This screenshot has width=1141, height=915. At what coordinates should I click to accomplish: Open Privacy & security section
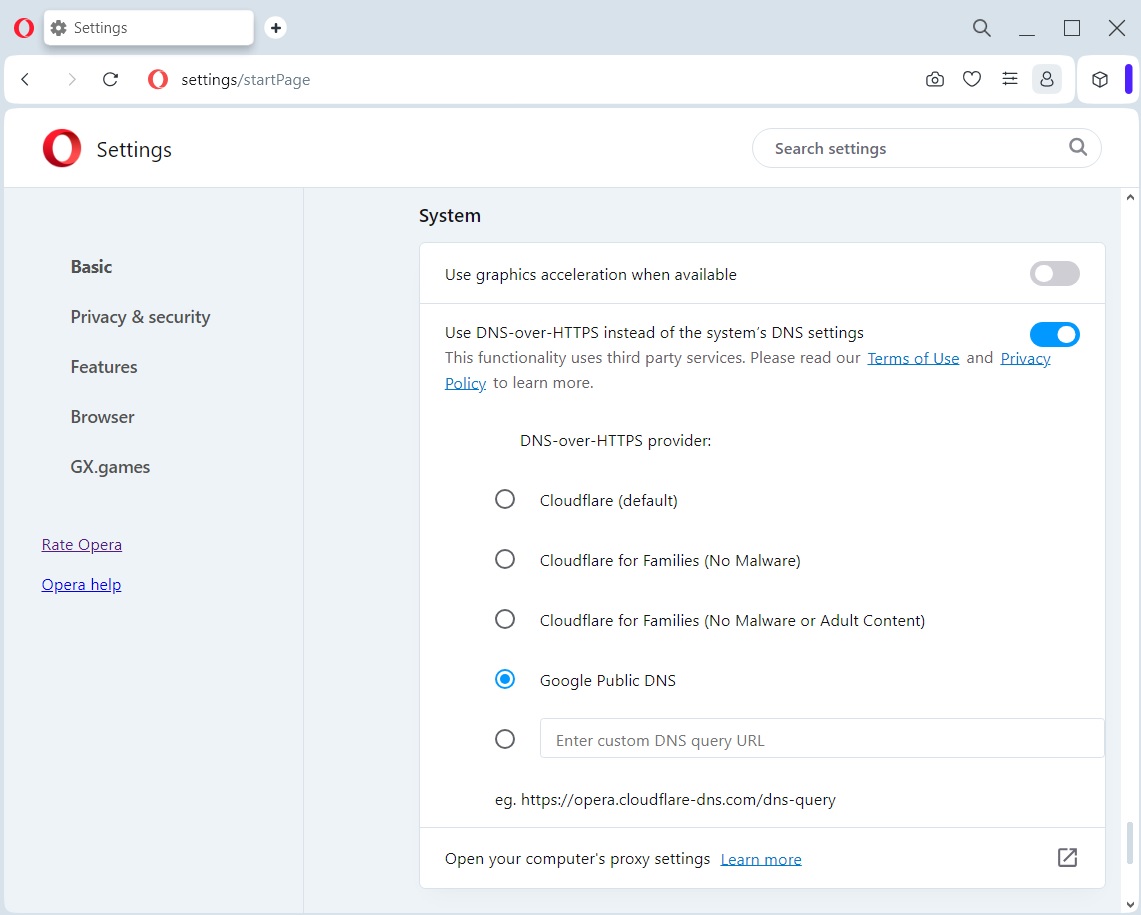point(140,317)
